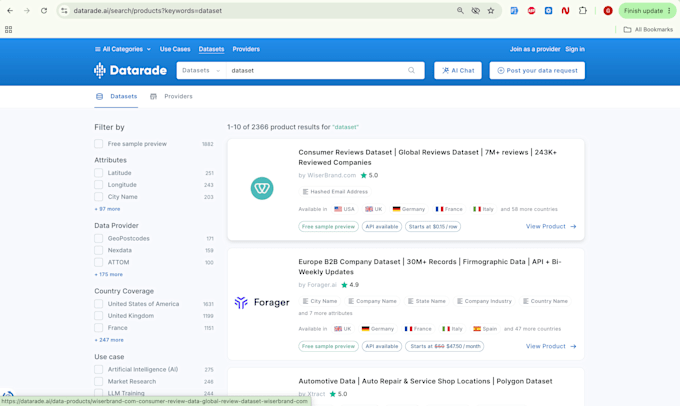The width and height of the screenshot is (680, 406).
Task: Check the ATTOM provider filter
Action: click(x=98, y=262)
